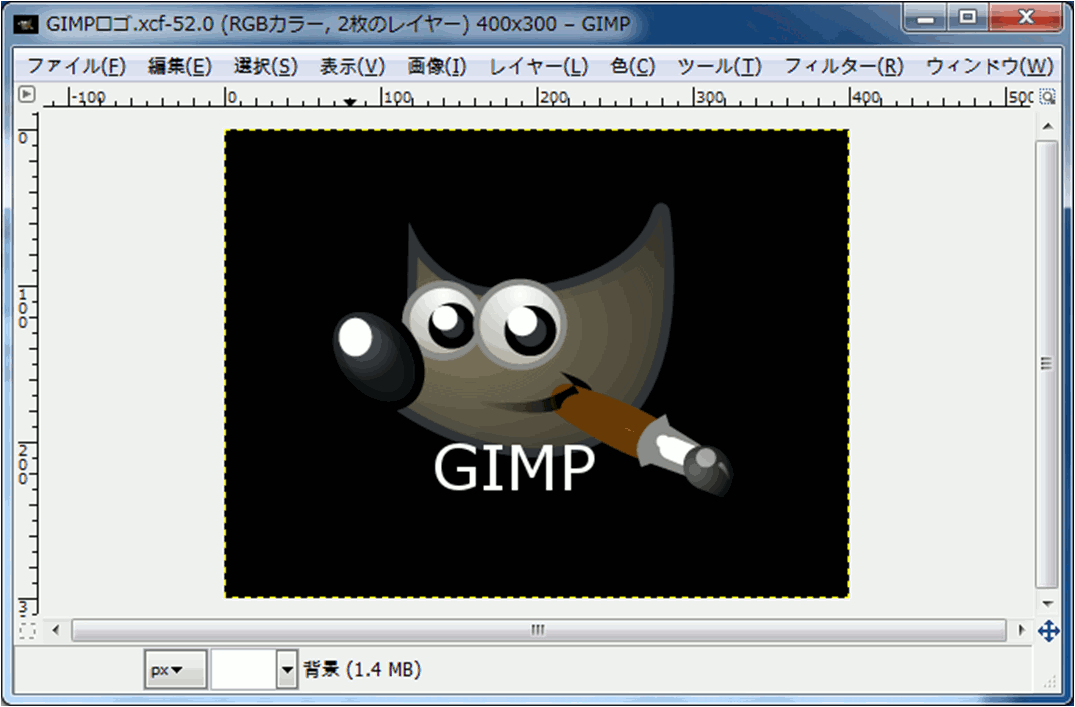1075x707 pixels.
Task: Click the vertical scrollbar down arrow
Action: click(x=1047, y=605)
